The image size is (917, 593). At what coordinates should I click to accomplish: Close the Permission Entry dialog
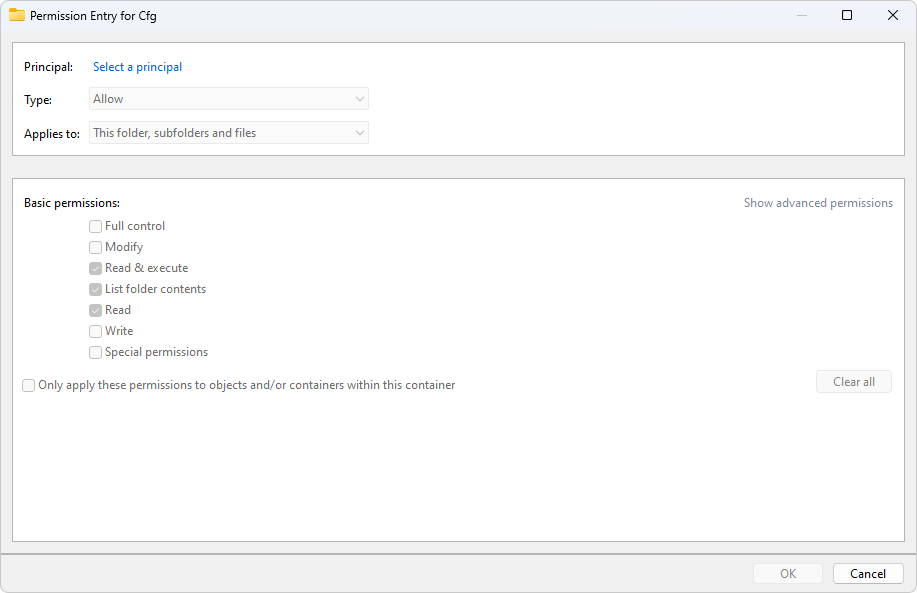pos(892,15)
